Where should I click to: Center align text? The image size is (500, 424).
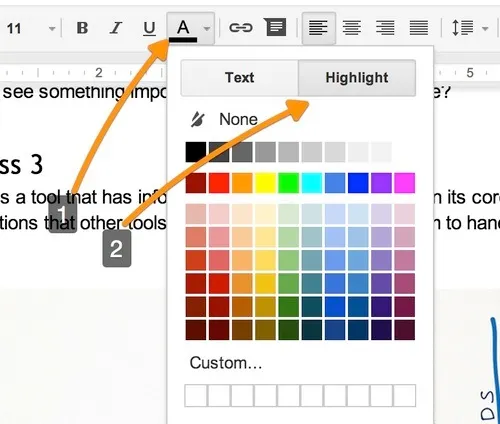tap(352, 28)
